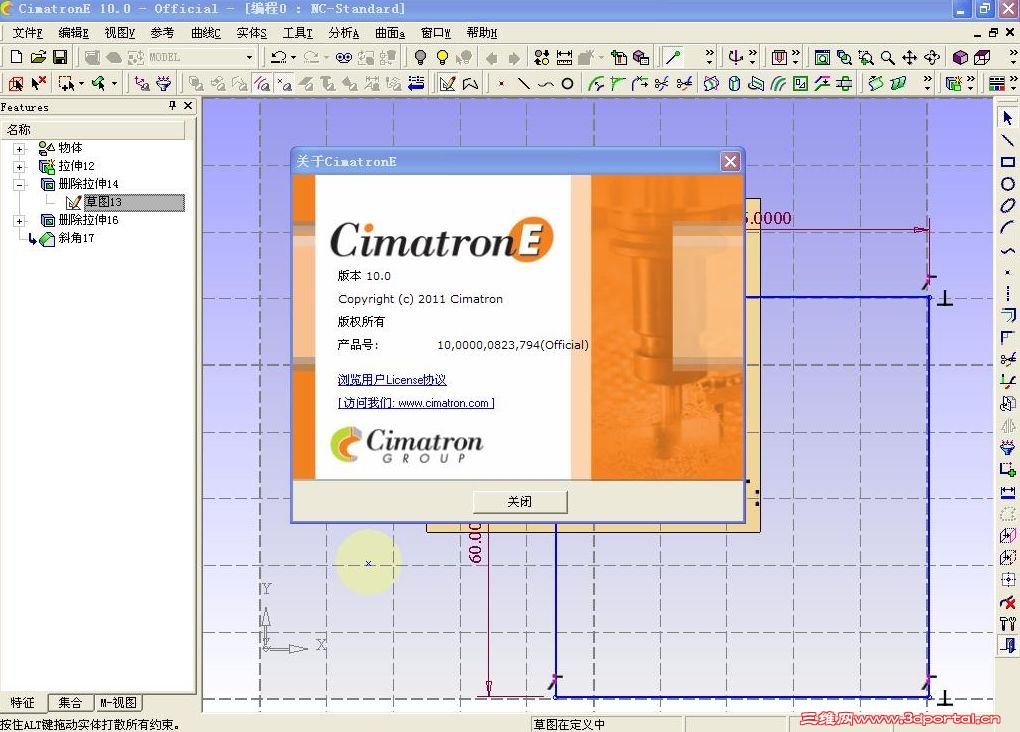Open the 浏览用户License协议 link

click(392, 380)
